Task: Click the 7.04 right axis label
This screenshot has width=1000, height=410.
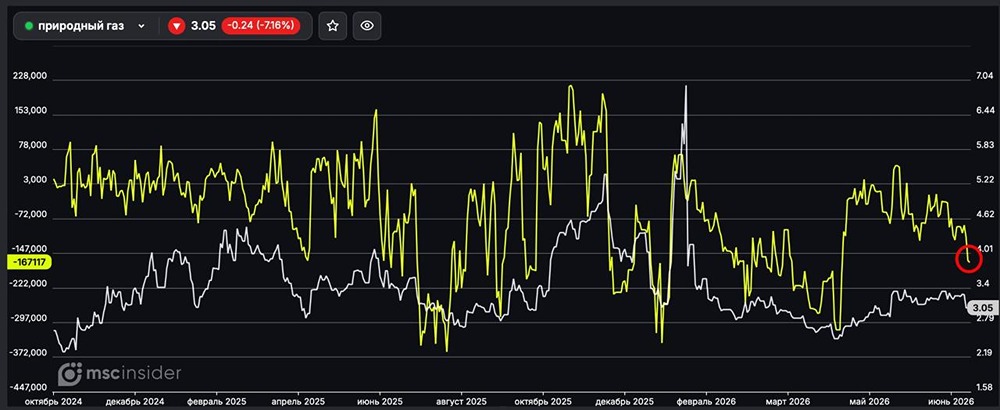Action: tap(983, 76)
